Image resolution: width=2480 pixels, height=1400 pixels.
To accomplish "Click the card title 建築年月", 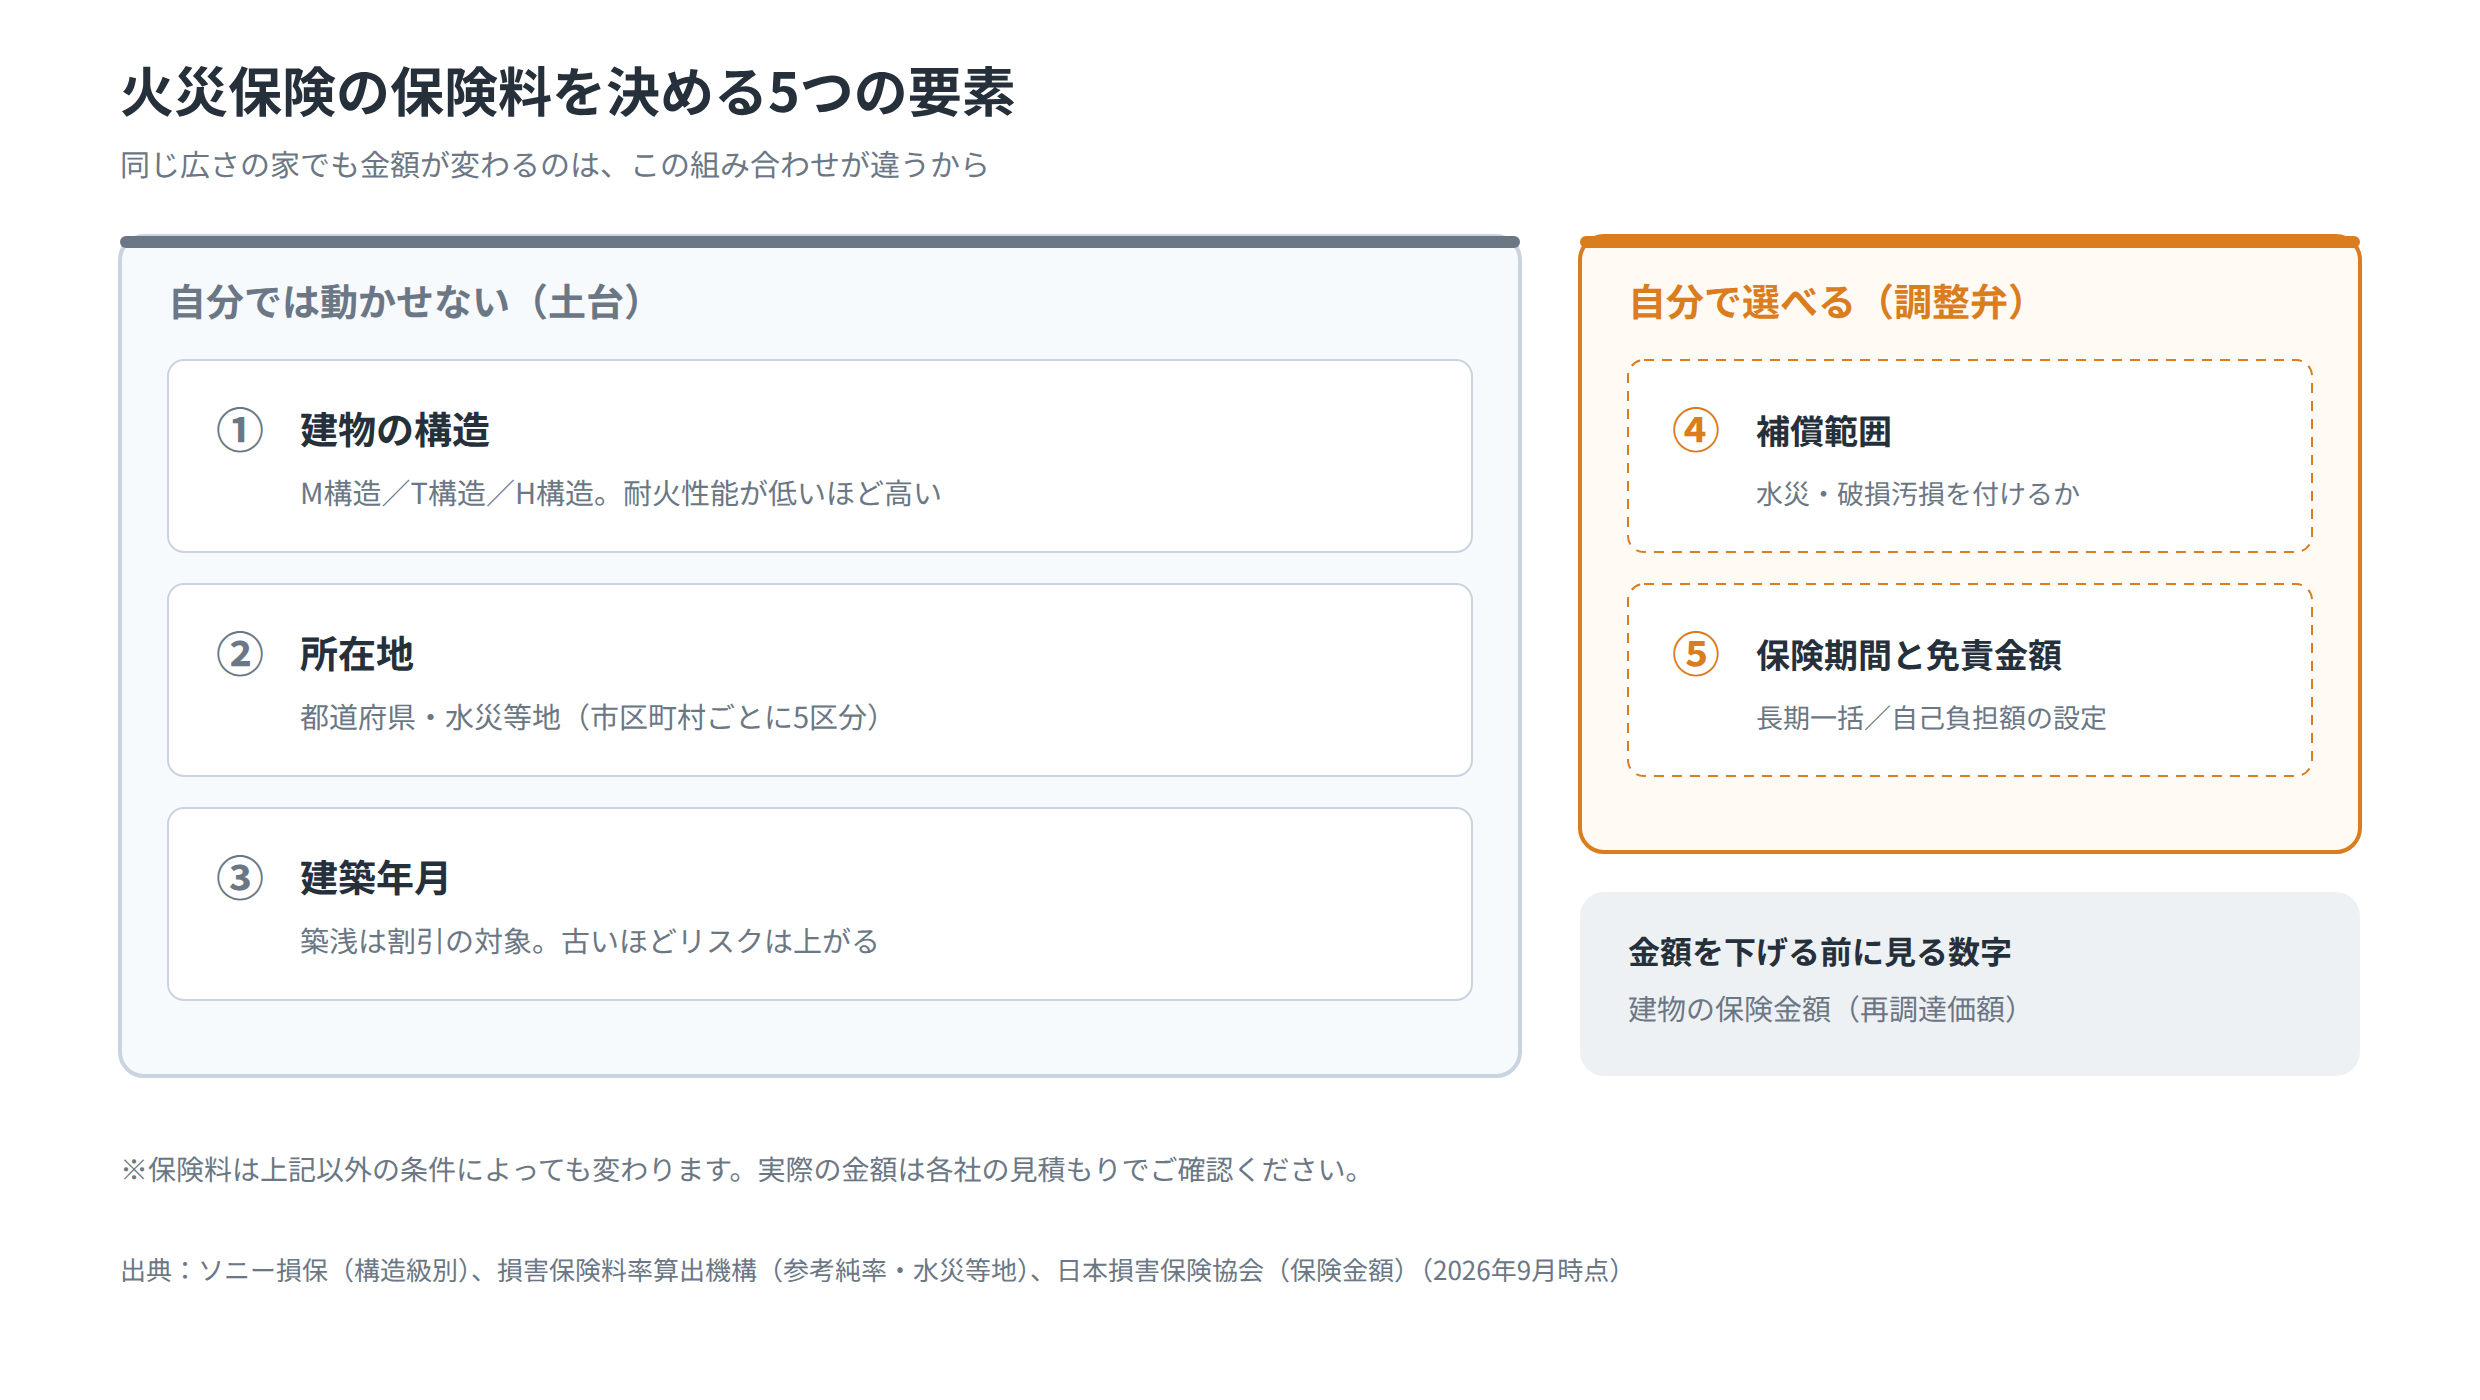I will (x=375, y=878).
